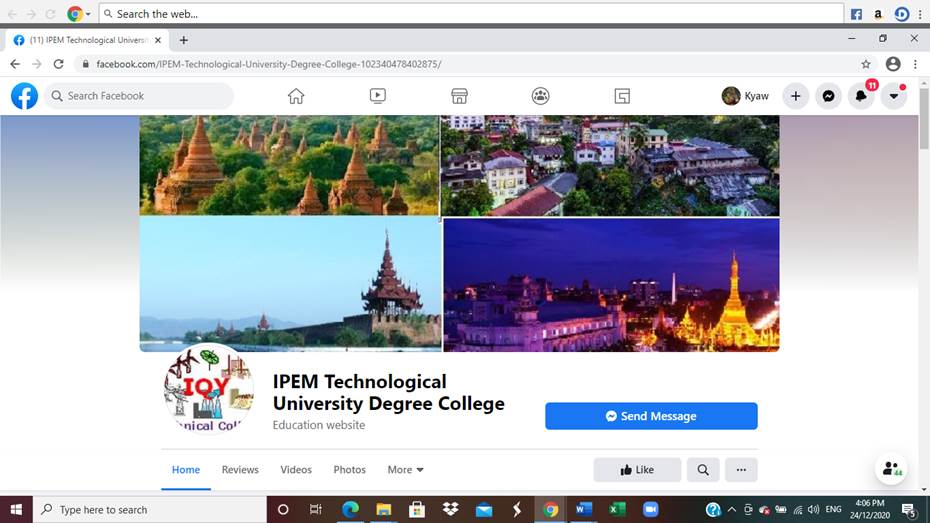
Task: Open Chrome three-dot menu
Action: (915, 64)
